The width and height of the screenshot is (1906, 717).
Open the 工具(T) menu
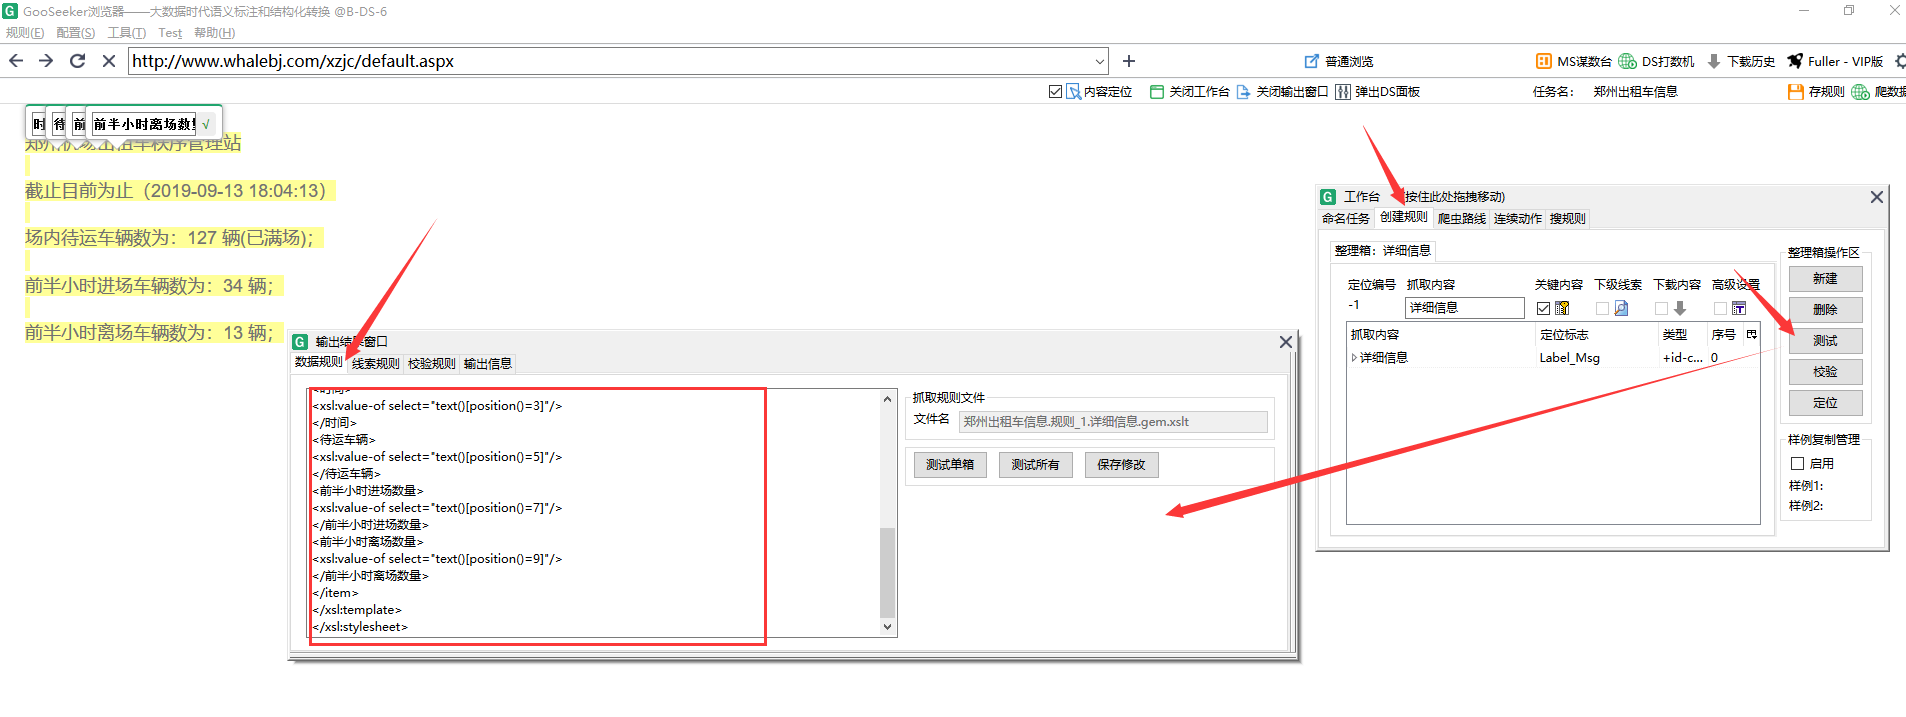(127, 33)
